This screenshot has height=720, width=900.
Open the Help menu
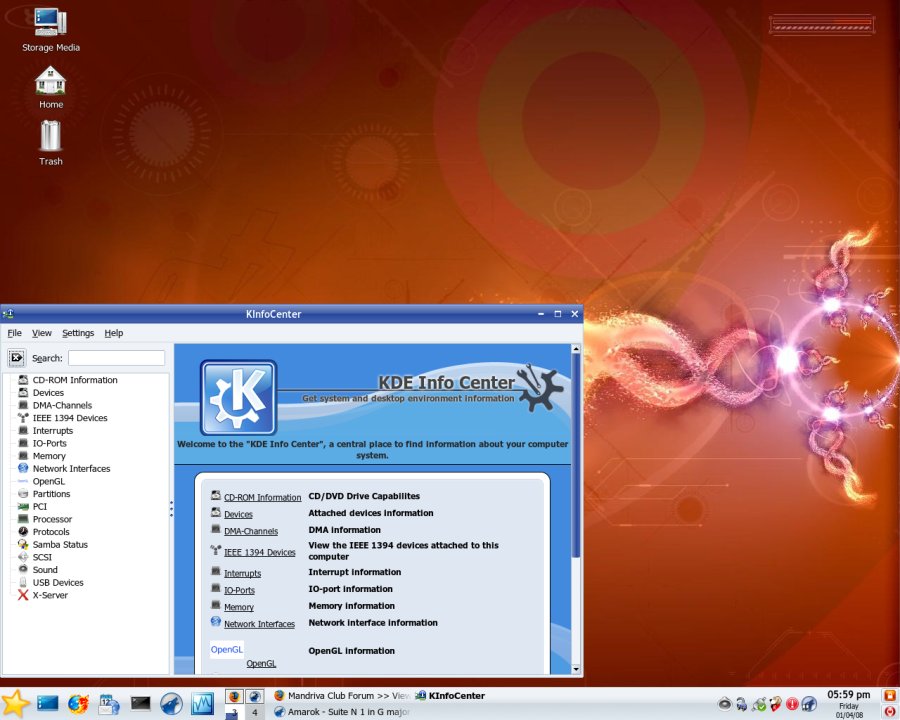(x=114, y=333)
